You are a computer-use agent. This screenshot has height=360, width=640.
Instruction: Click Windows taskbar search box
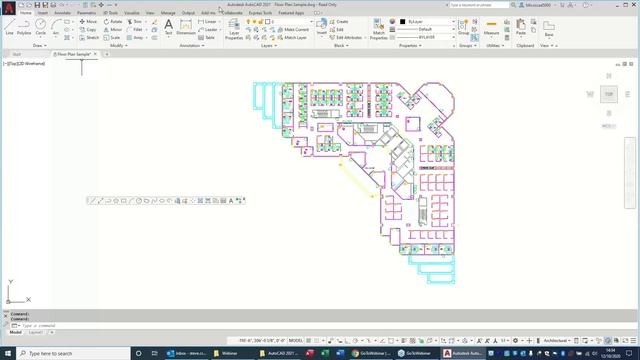click(x=73, y=353)
